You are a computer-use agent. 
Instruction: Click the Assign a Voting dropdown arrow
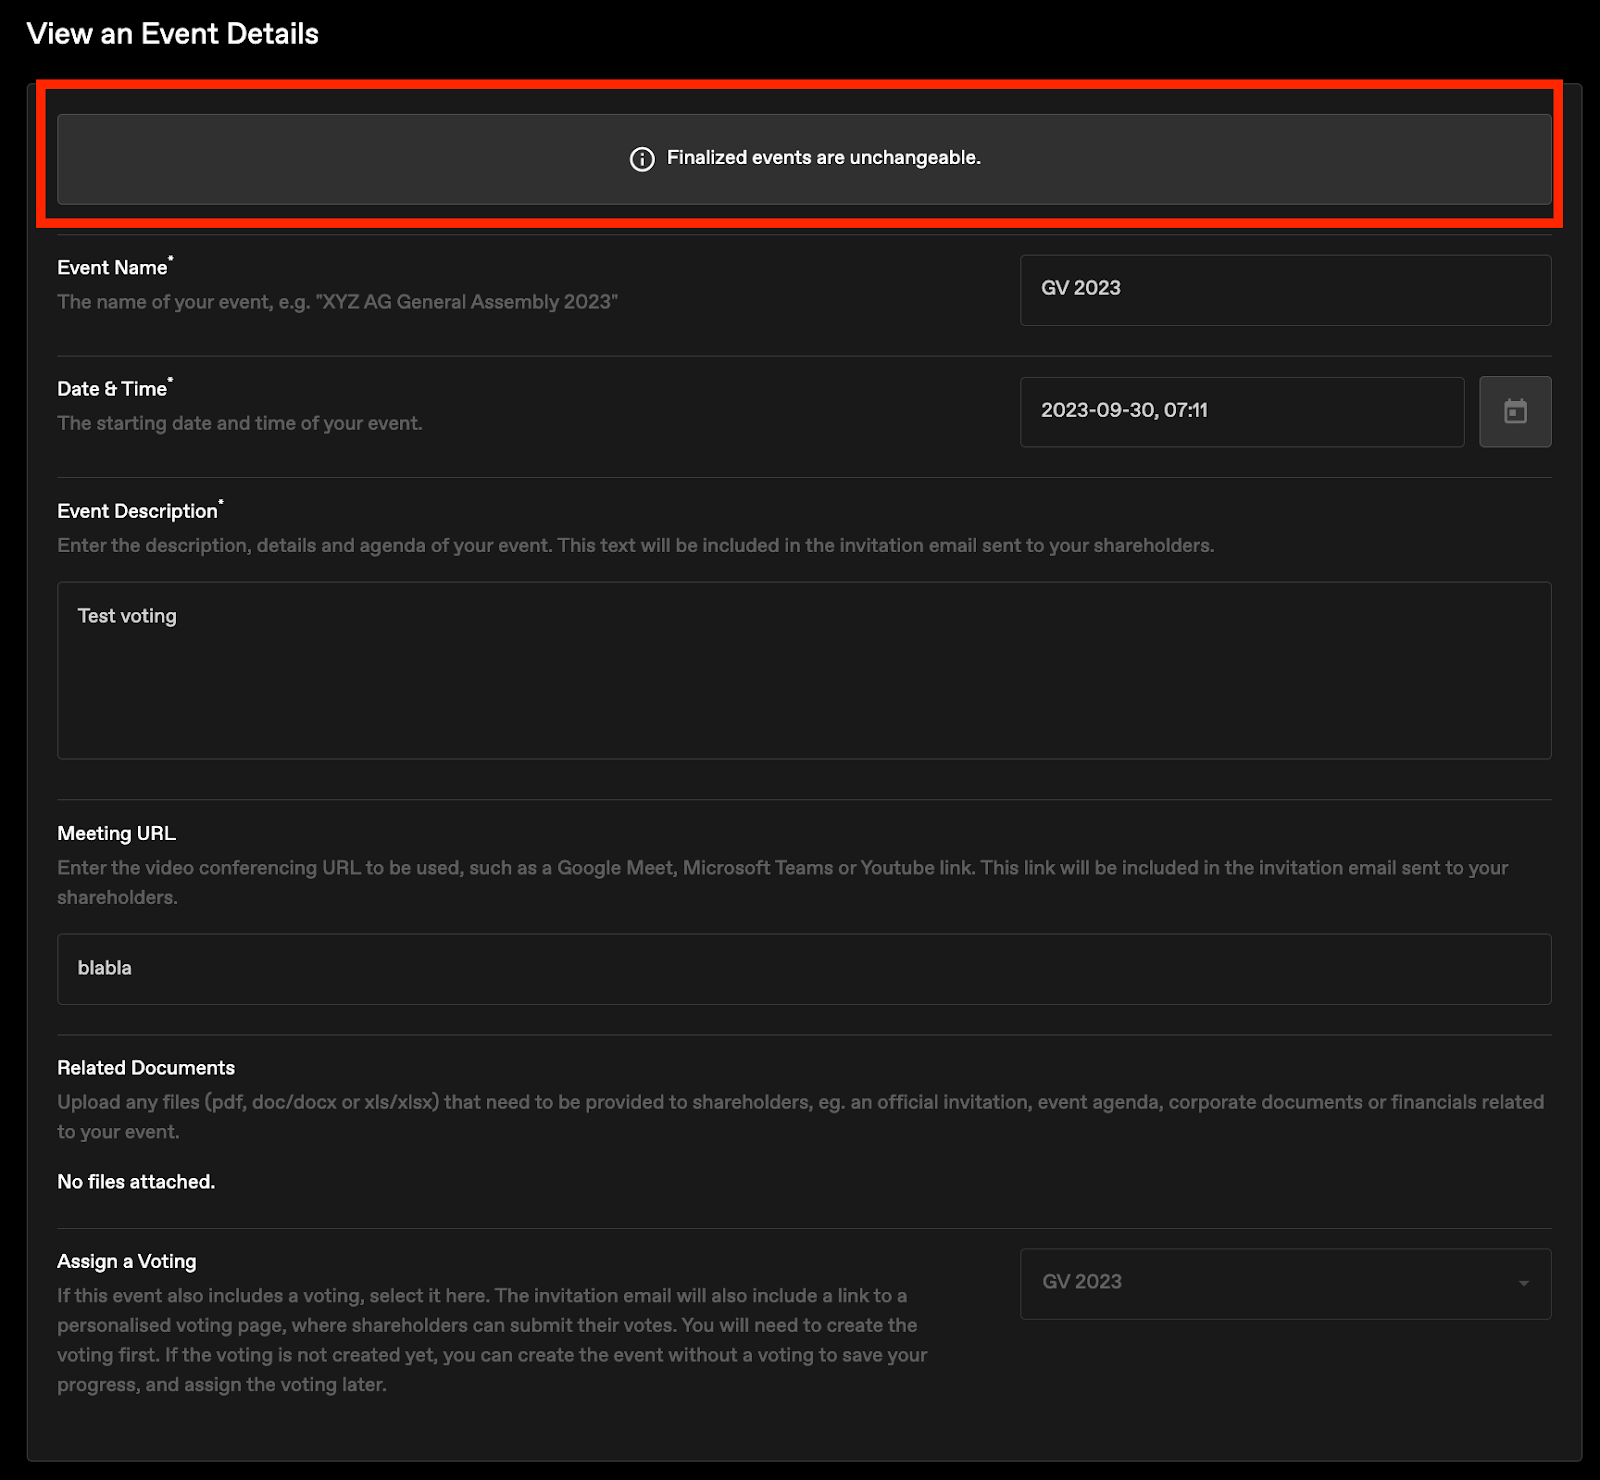pos(1523,1283)
